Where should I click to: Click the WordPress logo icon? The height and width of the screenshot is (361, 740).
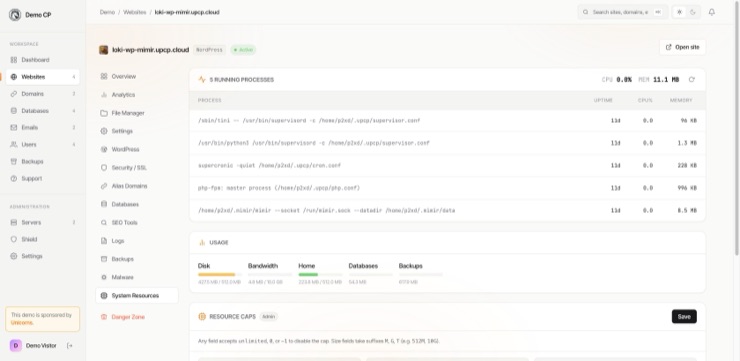coord(104,150)
